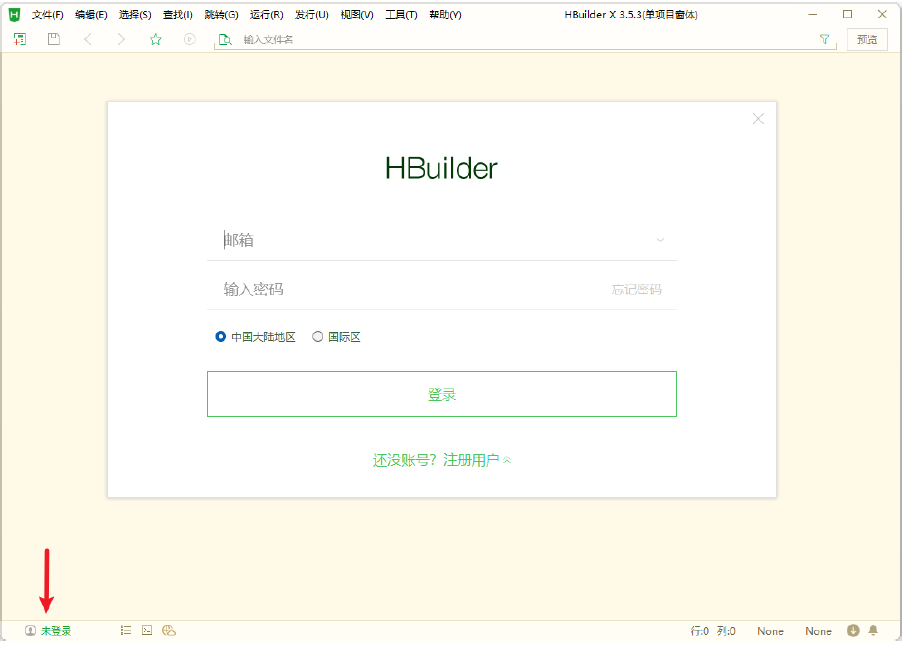Click the 忘记密码 link
The image size is (904, 647).
click(636, 289)
